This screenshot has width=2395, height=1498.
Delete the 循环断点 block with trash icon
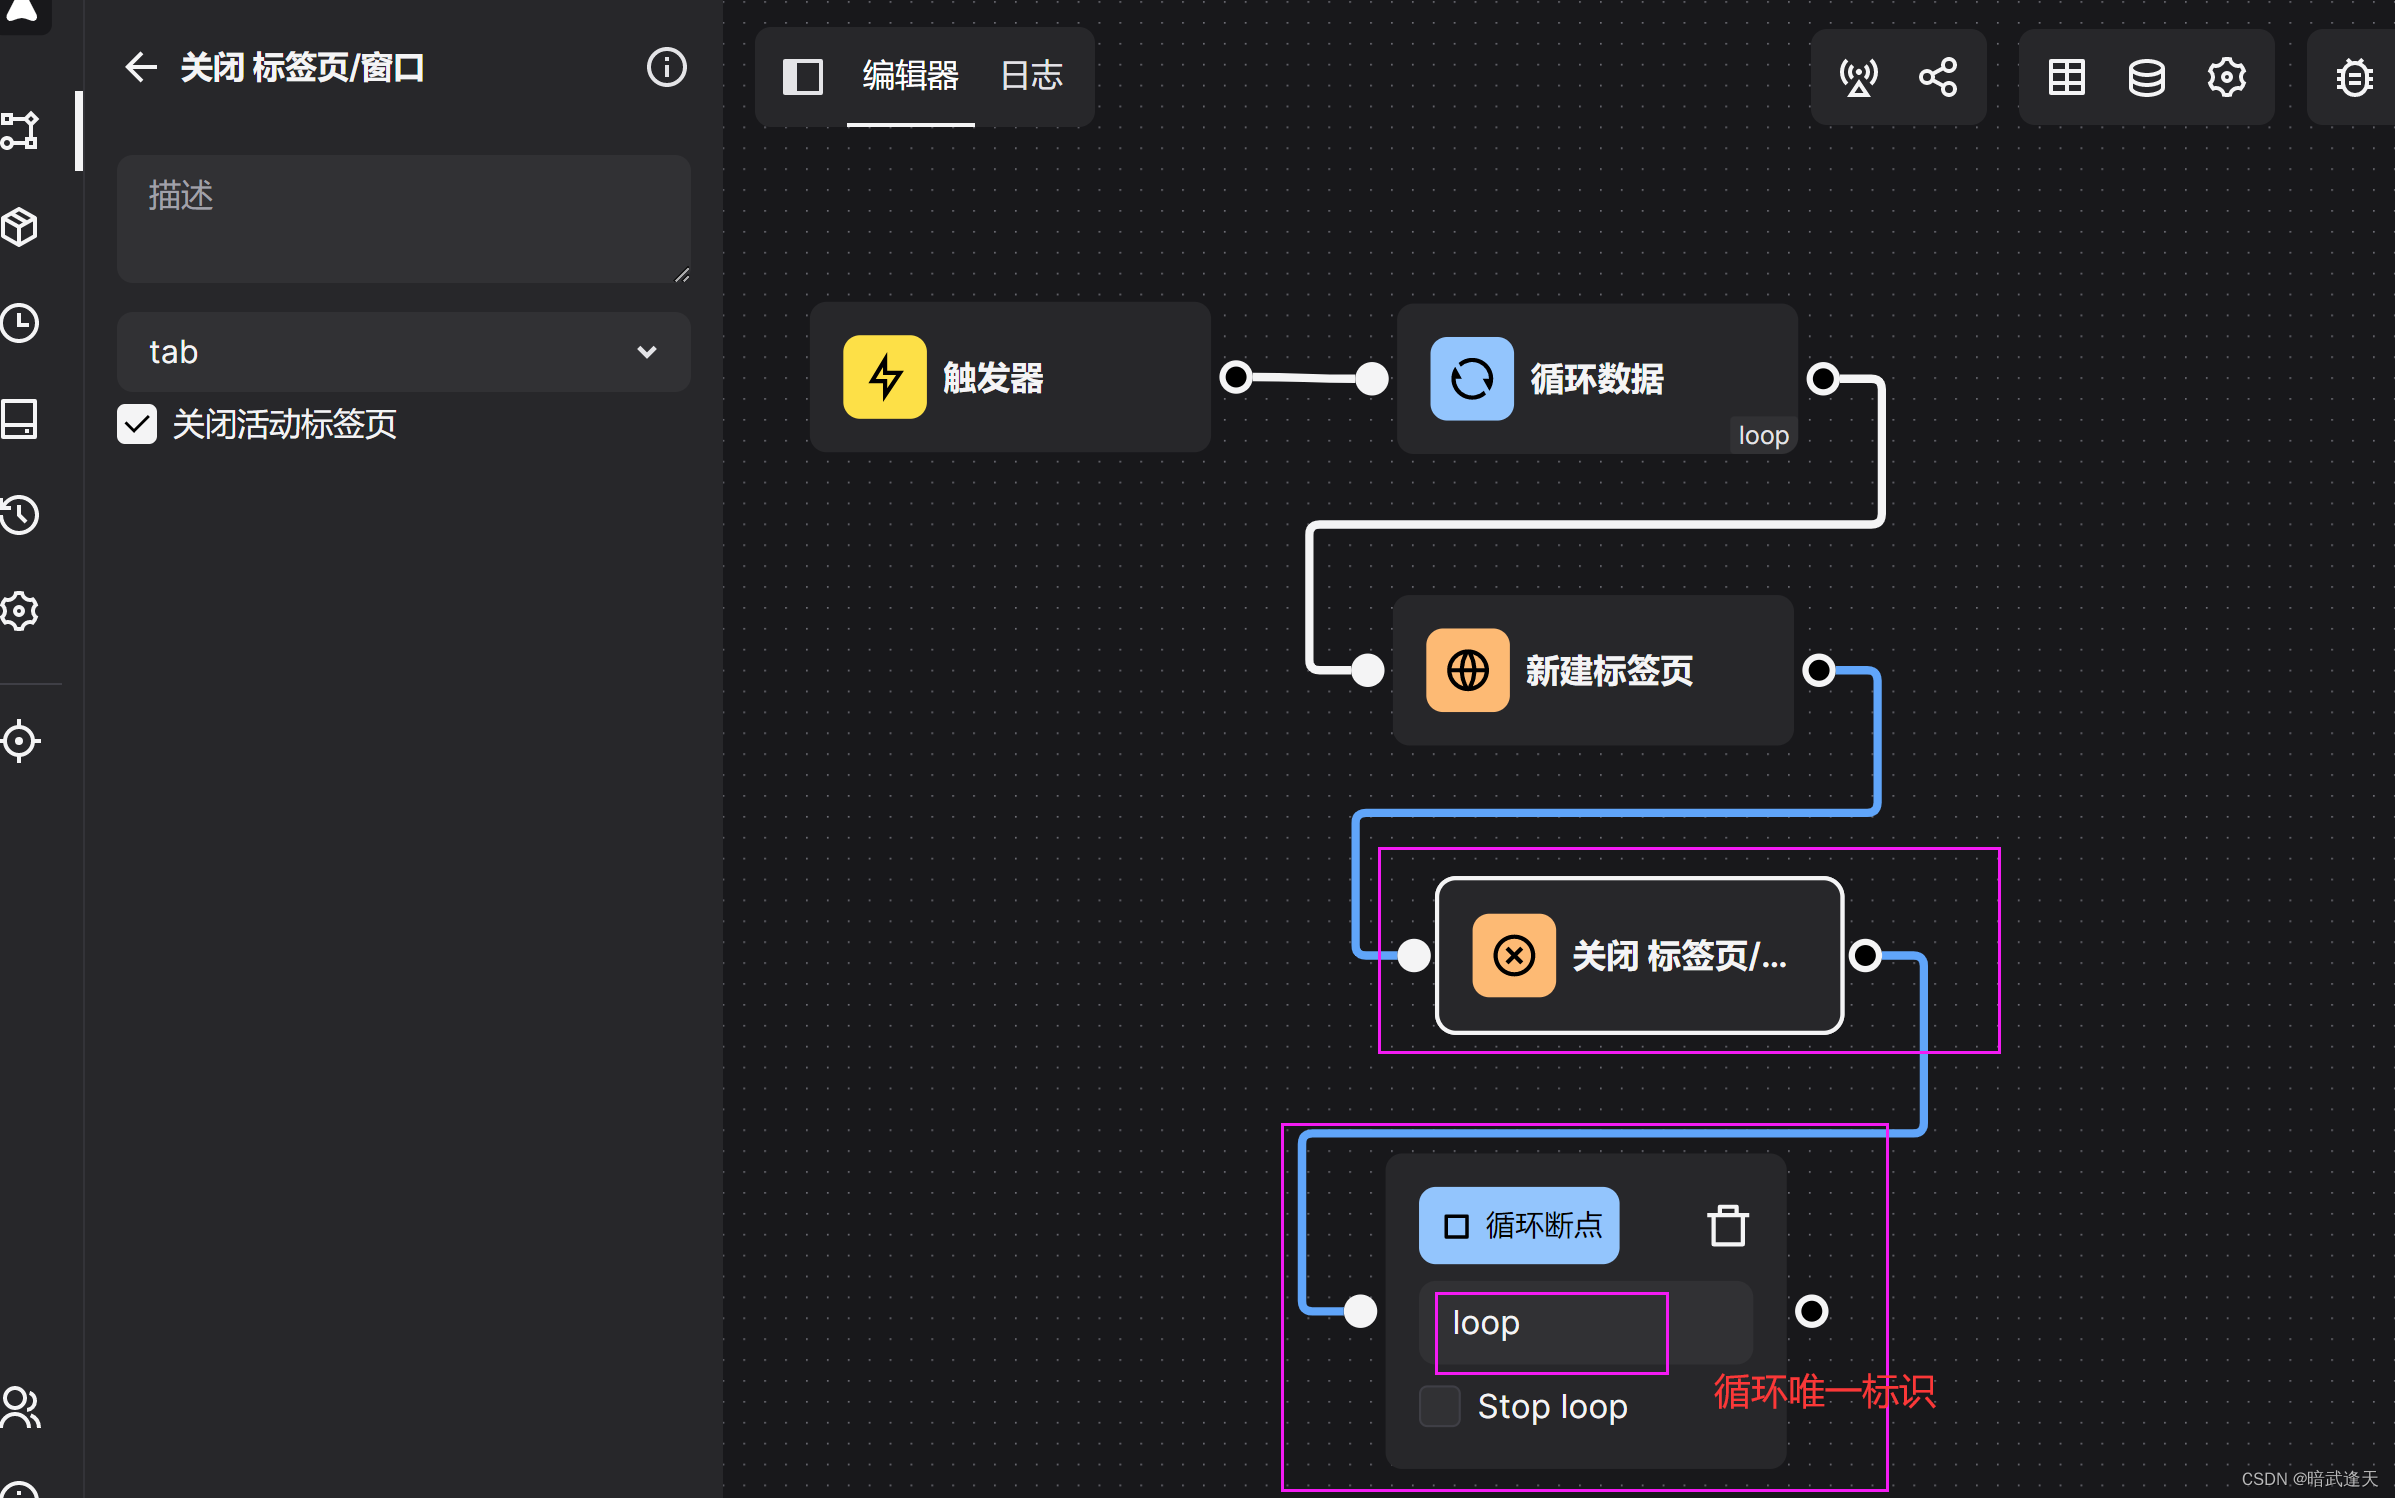[x=1727, y=1225]
